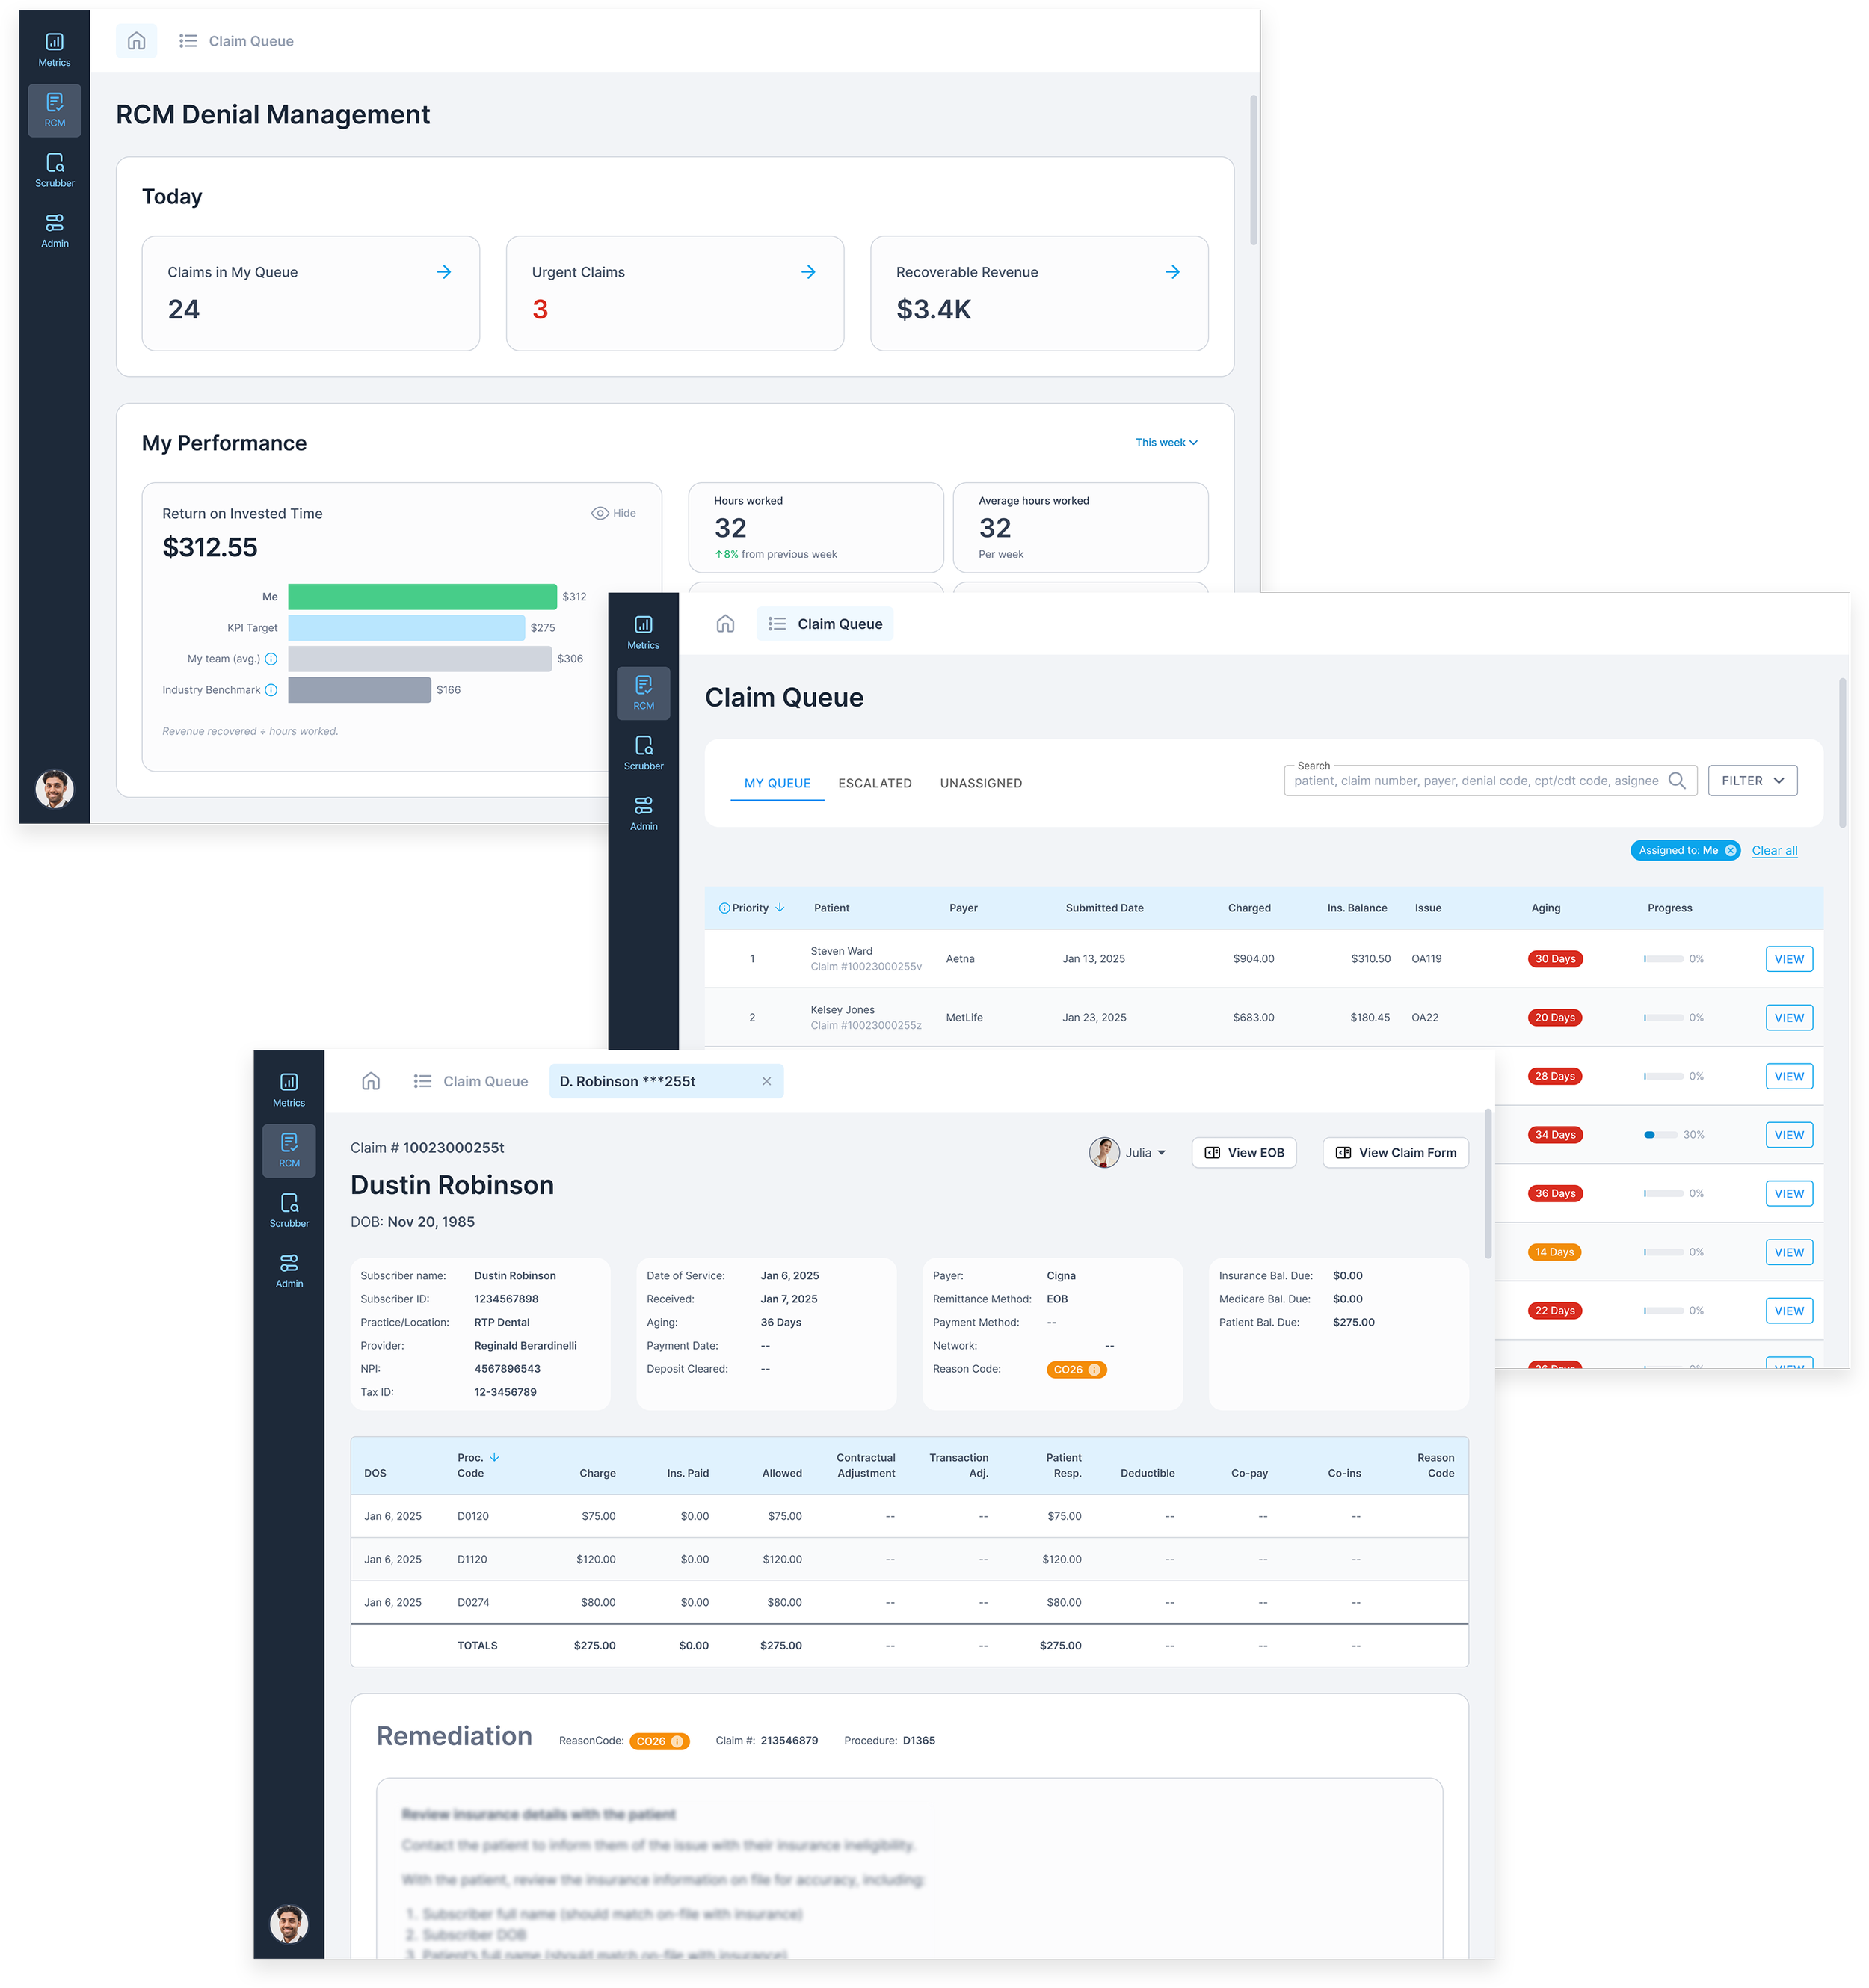Click the home icon in the Claim Queue window
Screen dimensions: 1869x1988
[x=725, y=624]
